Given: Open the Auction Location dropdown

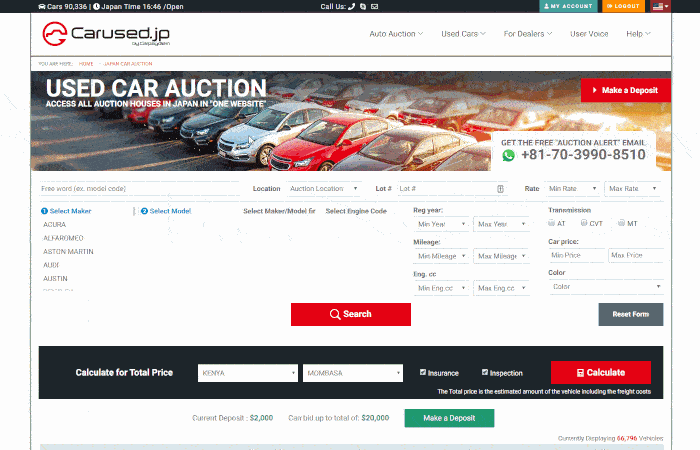Looking at the screenshot, I should pos(323,189).
